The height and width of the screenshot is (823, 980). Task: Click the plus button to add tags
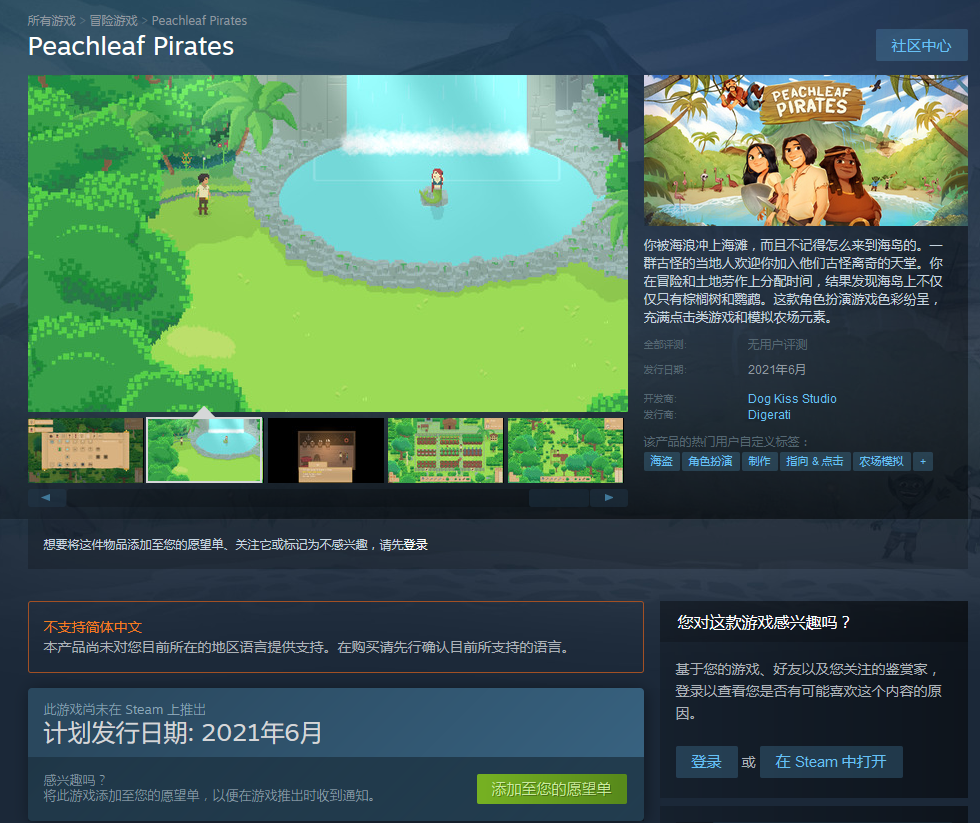coord(923,461)
